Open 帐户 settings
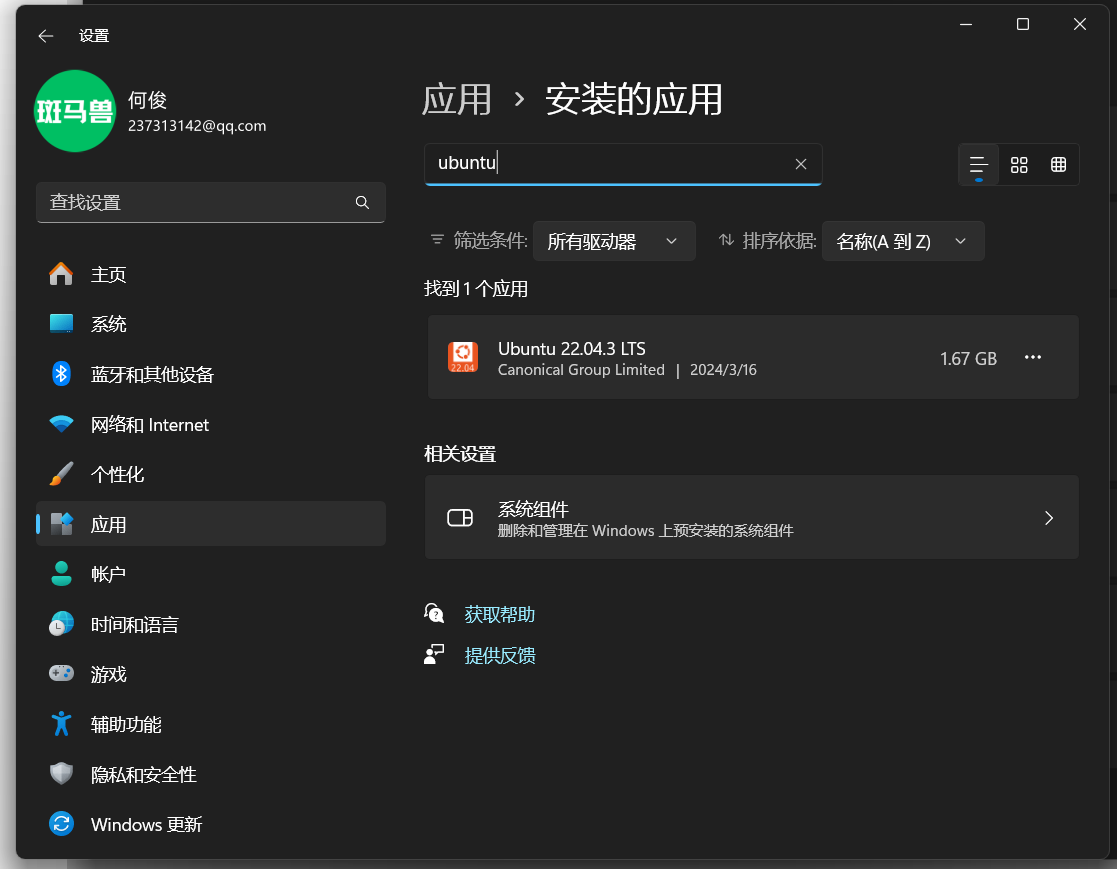 pyautogui.click(x=211, y=574)
